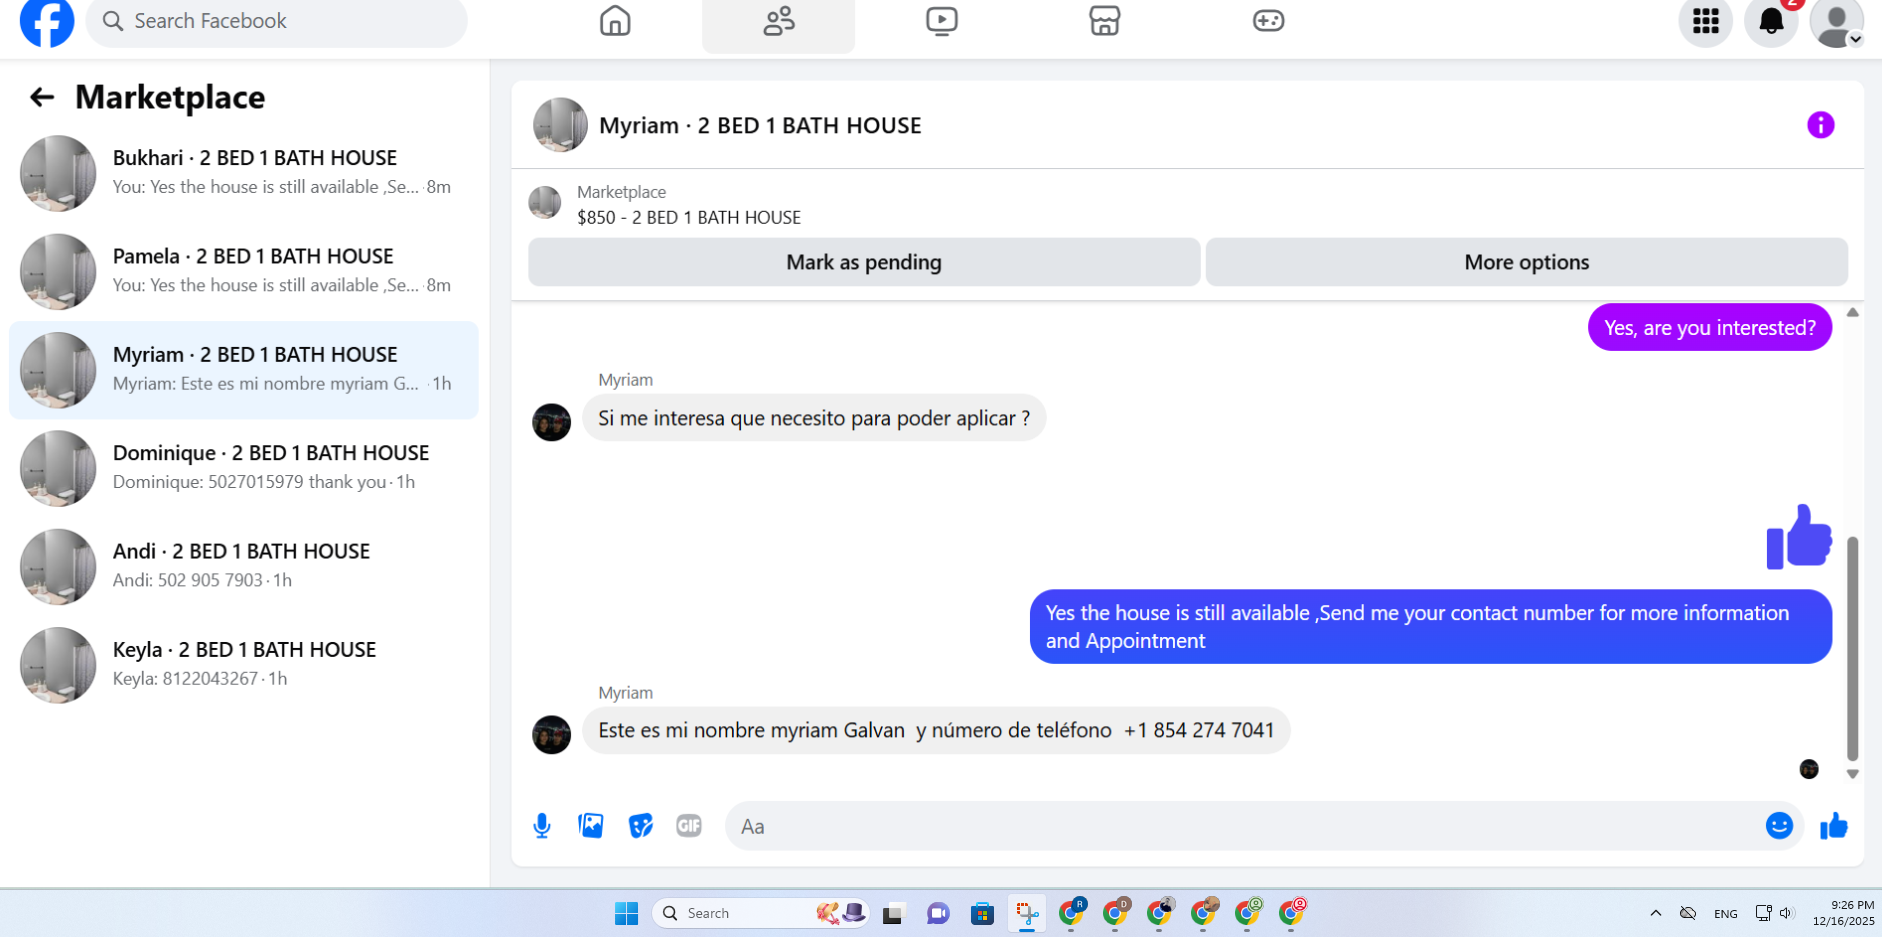Click the Mark as pending button

coord(864,262)
